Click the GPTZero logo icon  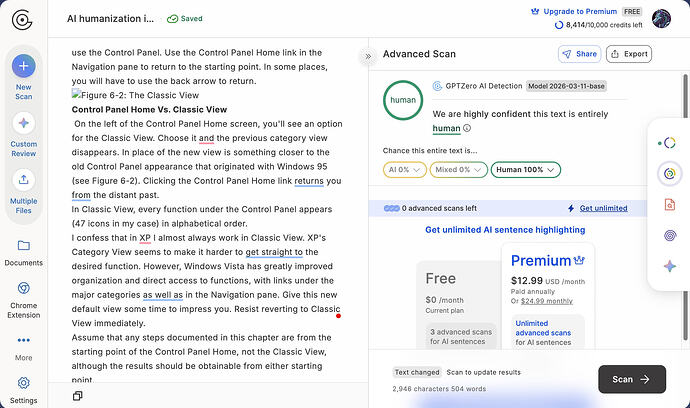[x=22, y=20]
